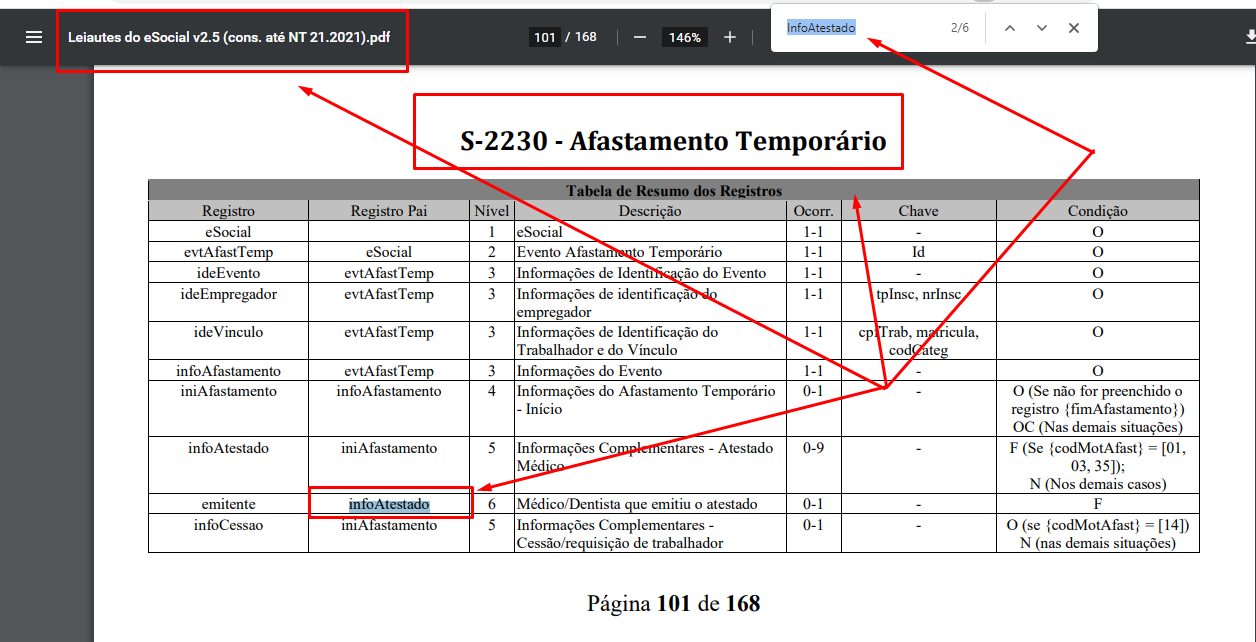
Task: Click heading S-2230 - Afastamento Temporário
Action: coord(673,141)
